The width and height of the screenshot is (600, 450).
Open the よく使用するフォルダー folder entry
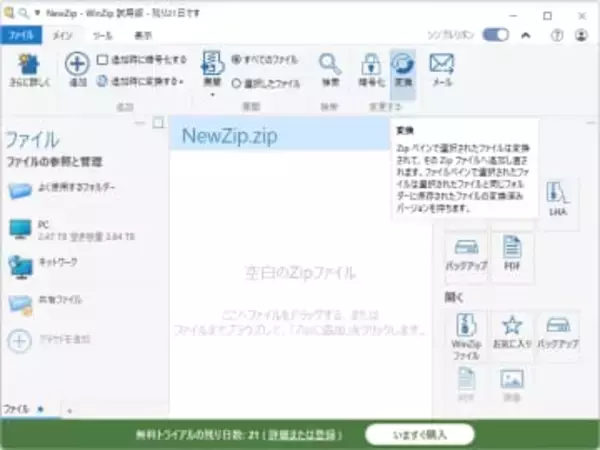pos(61,190)
